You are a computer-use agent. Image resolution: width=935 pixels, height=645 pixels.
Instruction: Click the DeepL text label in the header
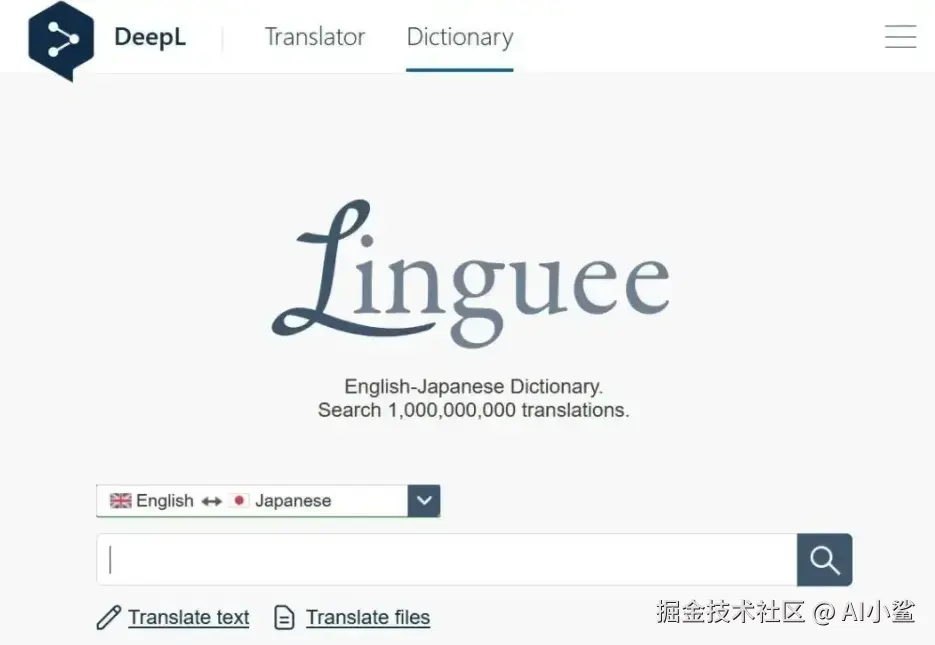pos(150,37)
